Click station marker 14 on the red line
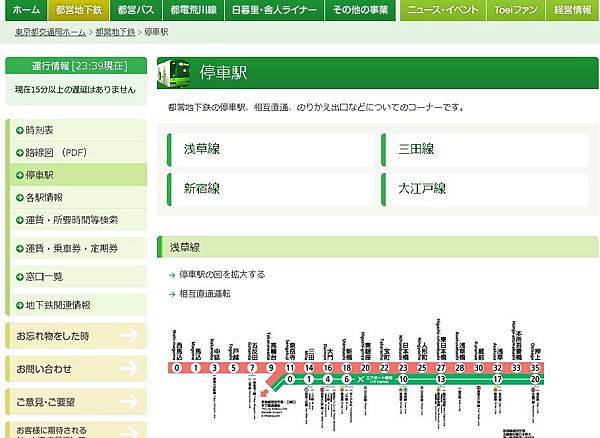The height and width of the screenshot is (438, 600). pos(308,368)
